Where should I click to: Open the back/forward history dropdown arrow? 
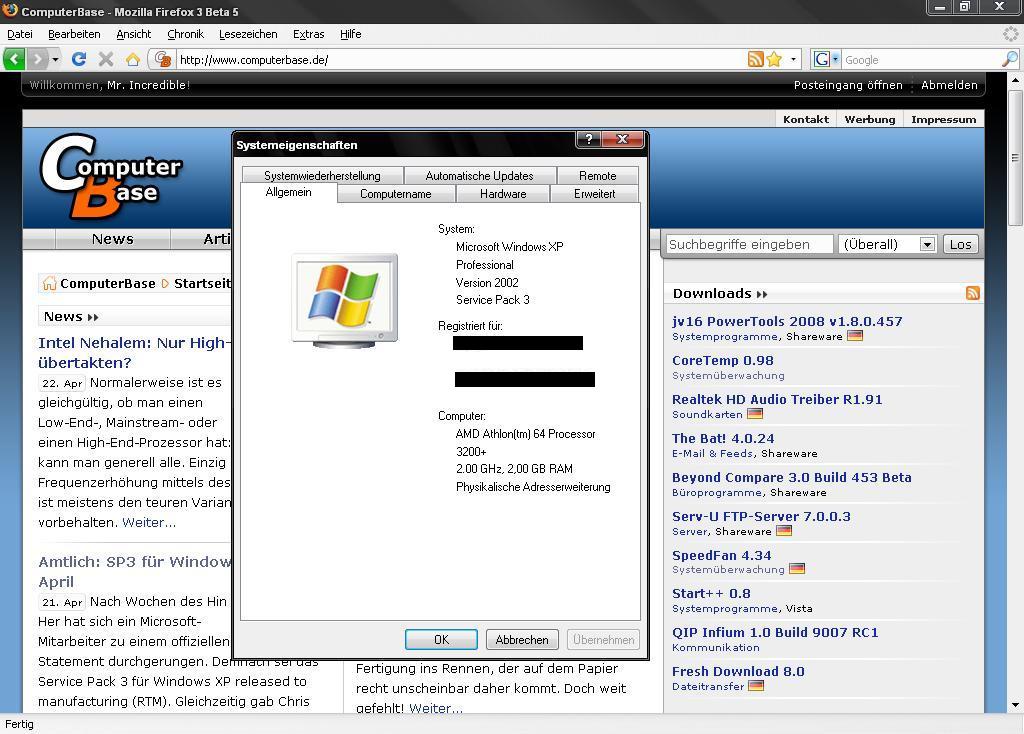[x=56, y=59]
